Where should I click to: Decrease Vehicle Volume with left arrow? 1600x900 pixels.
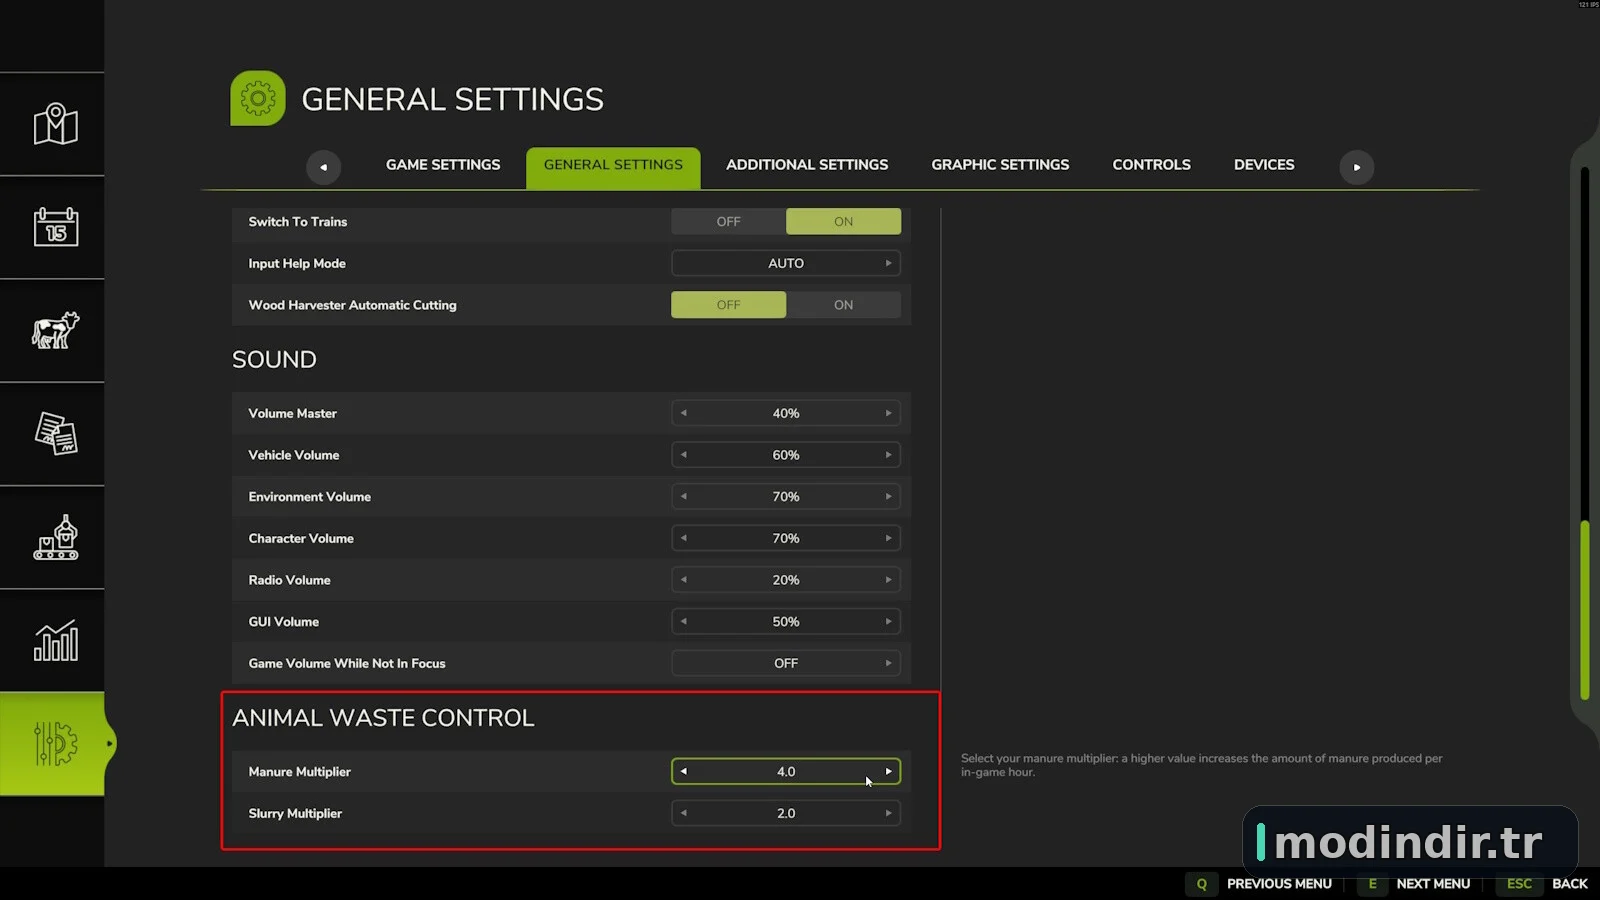click(684, 455)
